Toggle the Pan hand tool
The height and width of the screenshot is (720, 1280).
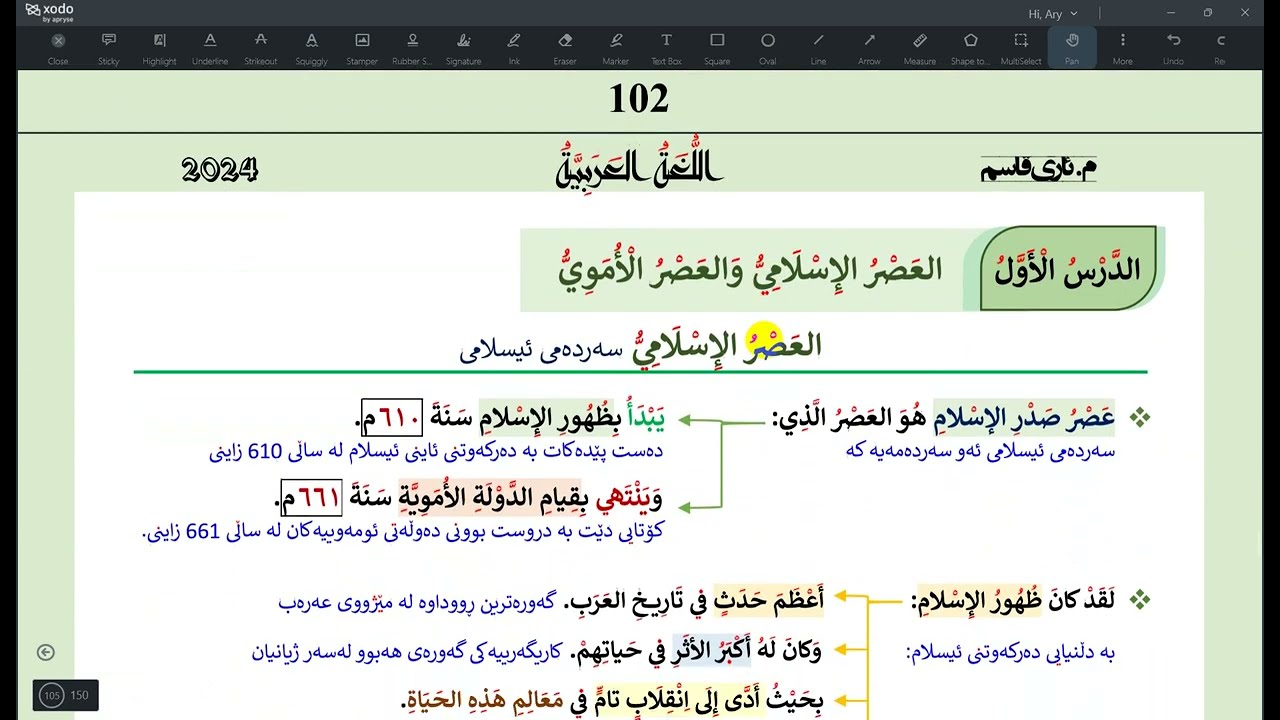point(1072,47)
